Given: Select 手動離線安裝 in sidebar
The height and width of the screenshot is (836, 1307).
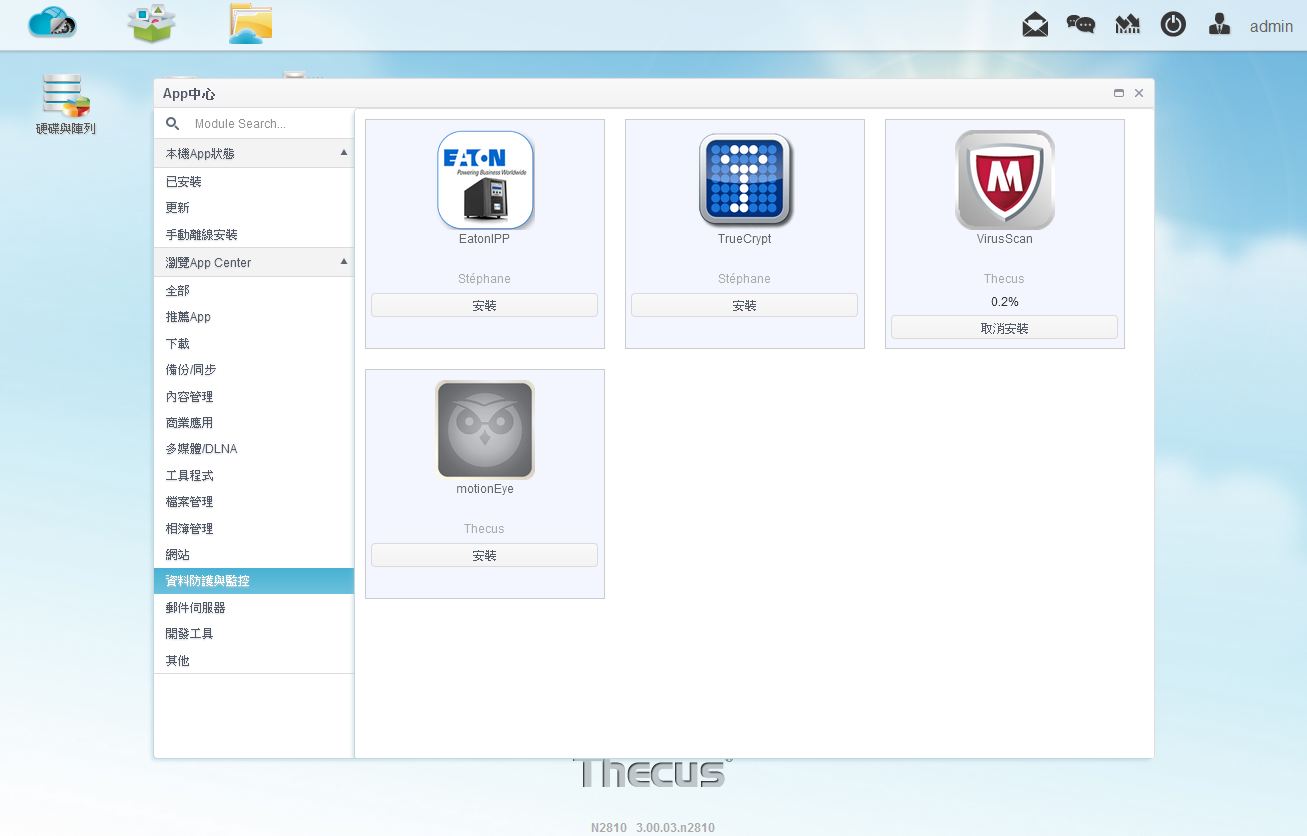Looking at the screenshot, I should coord(254,235).
